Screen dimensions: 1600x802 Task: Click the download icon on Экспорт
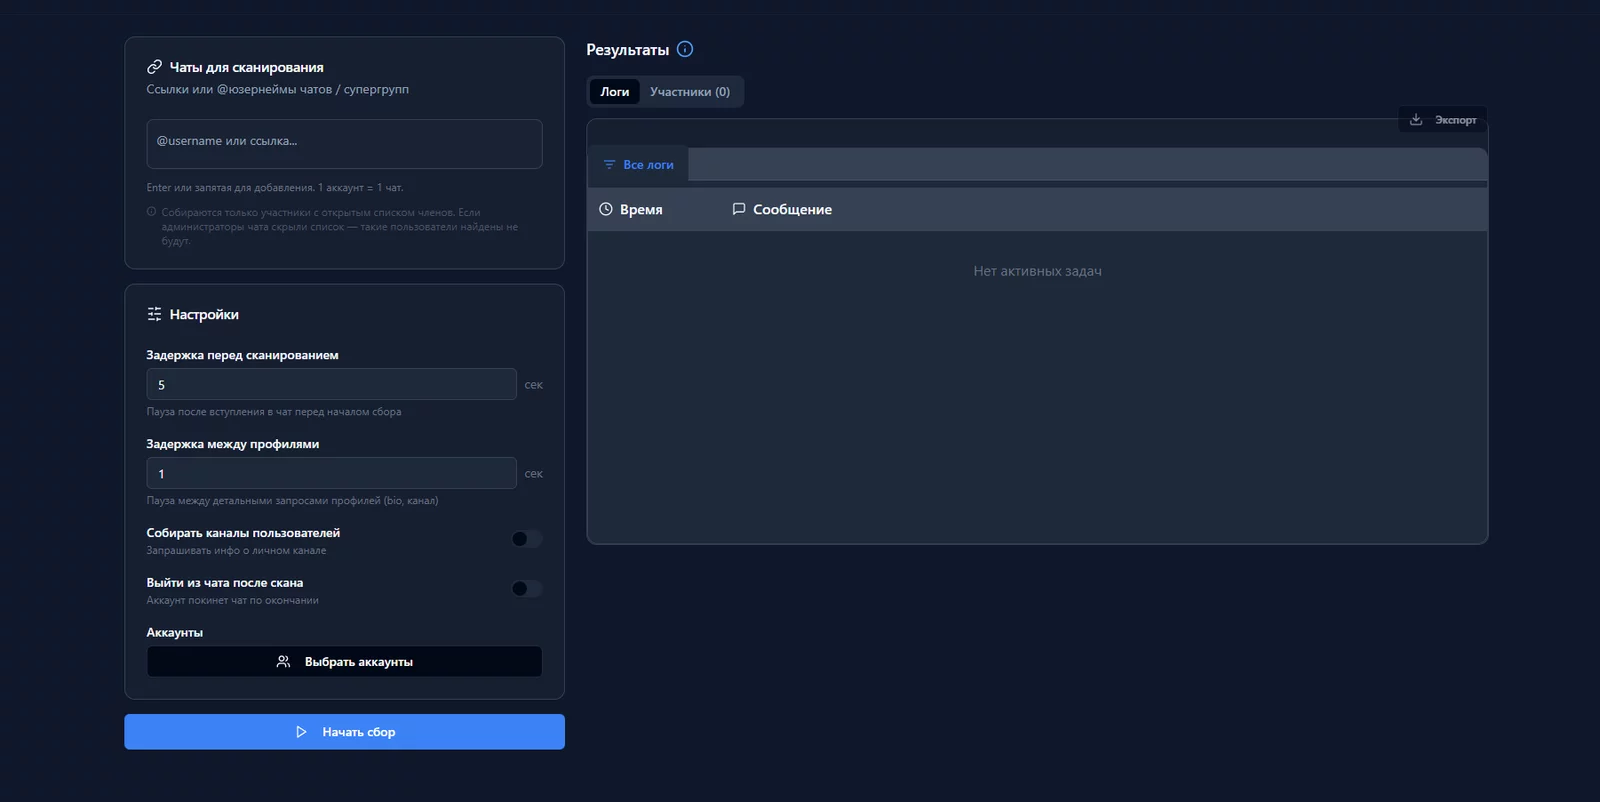[x=1416, y=120]
